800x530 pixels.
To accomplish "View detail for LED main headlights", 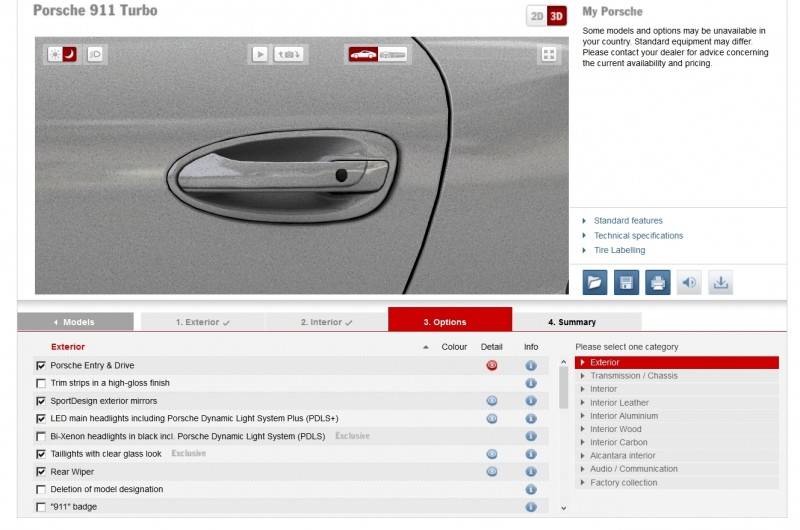I will 492,419.
